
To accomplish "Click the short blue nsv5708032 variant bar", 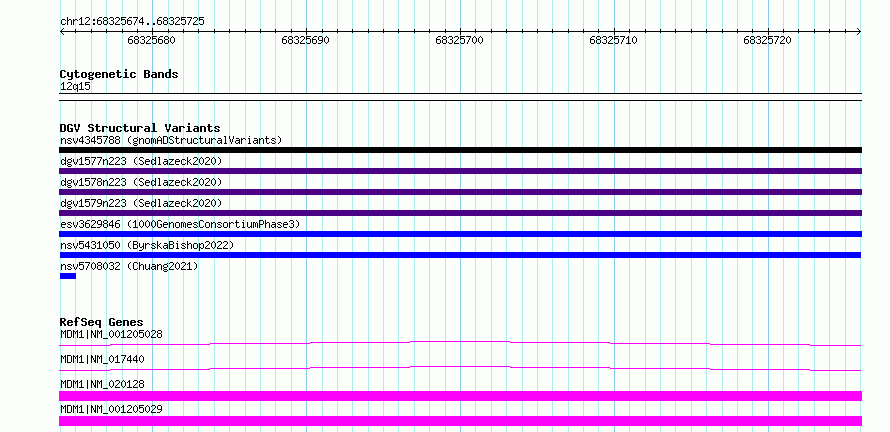I will pyautogui.click(x=68, y=276).
